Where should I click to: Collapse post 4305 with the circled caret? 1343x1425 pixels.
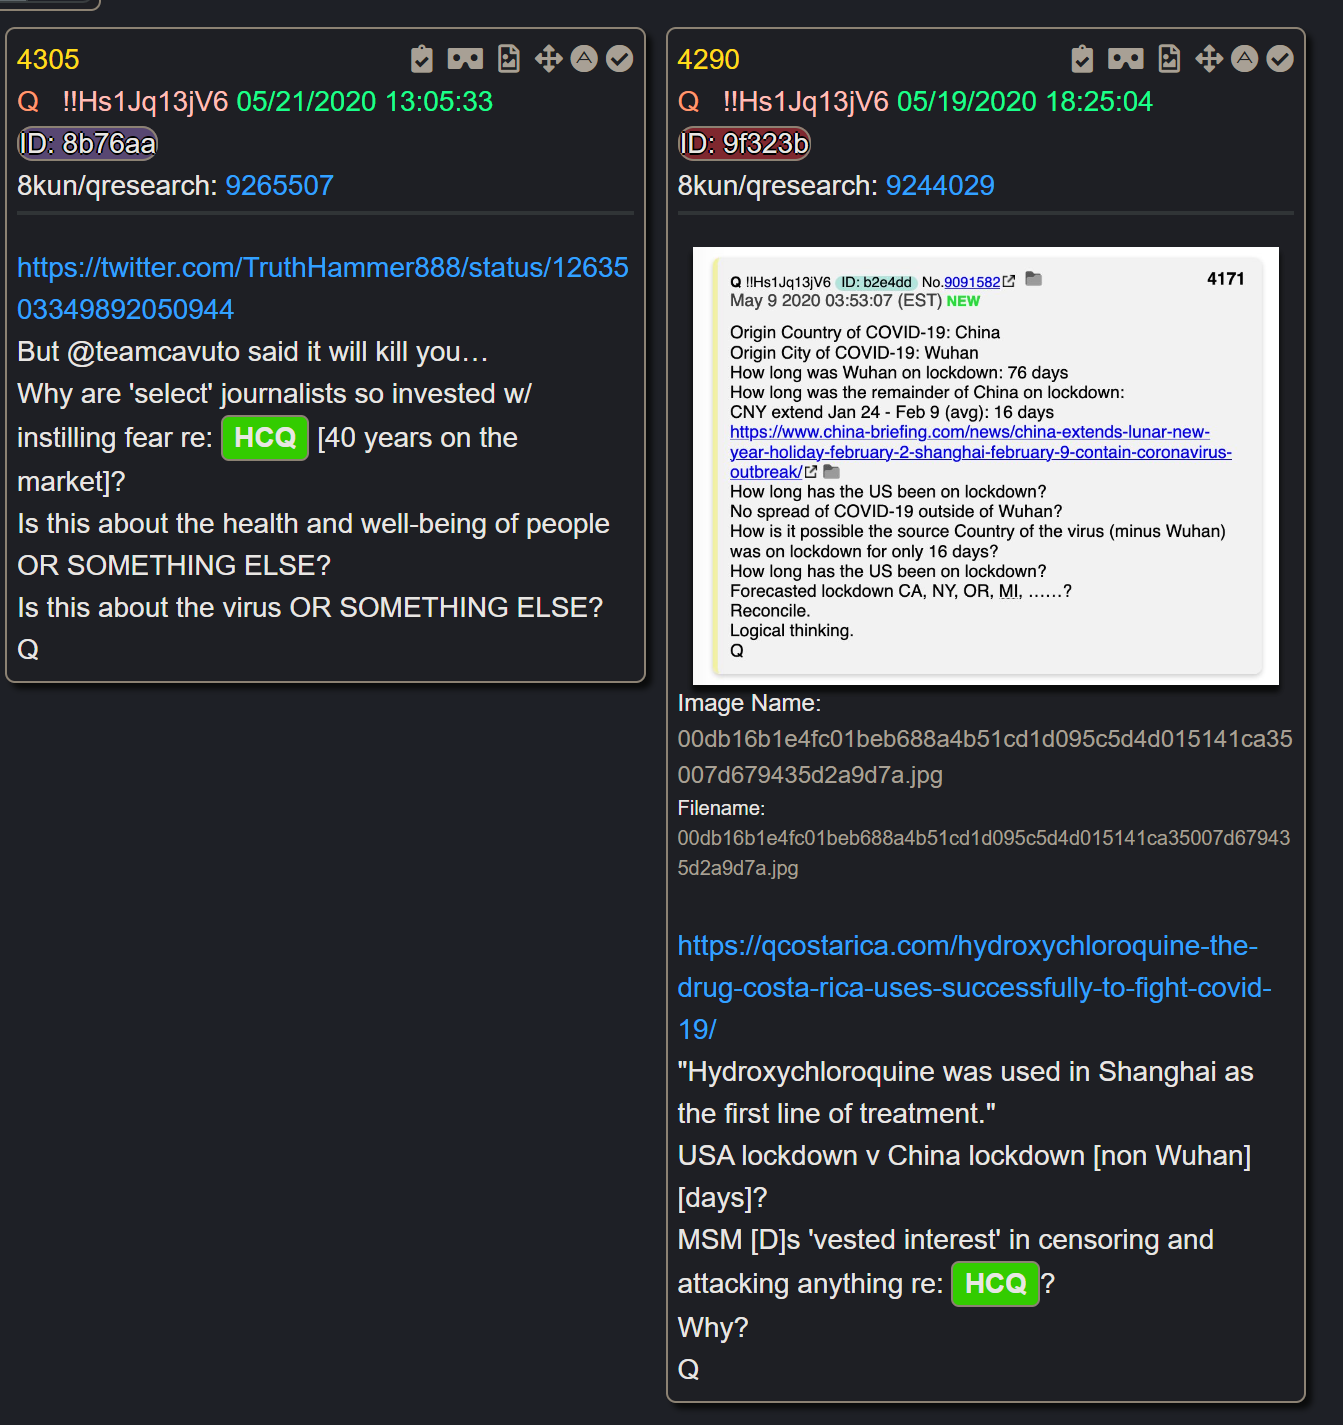pyautogui.click(x=584, y=59)
